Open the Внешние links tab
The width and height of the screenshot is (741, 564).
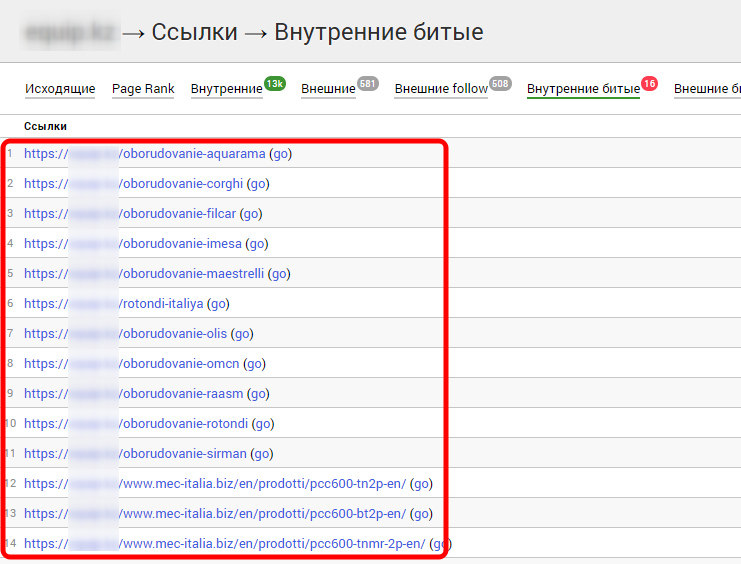click(328, 89)
